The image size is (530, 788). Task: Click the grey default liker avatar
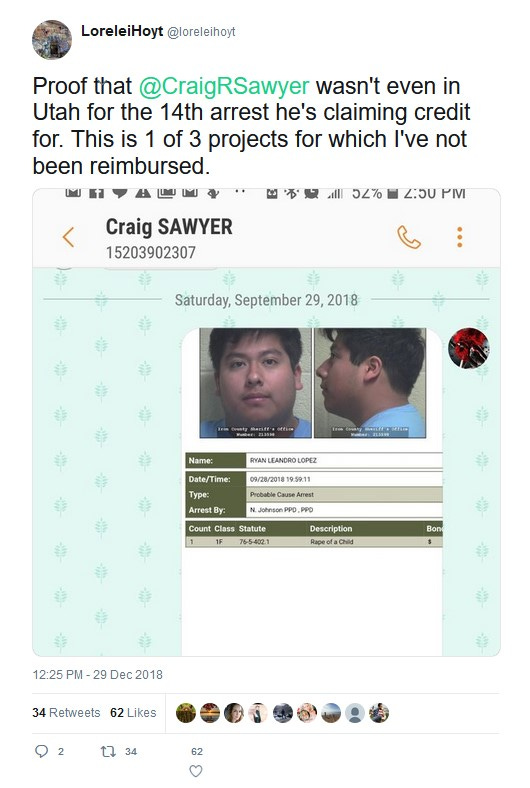tap(355, 713)
